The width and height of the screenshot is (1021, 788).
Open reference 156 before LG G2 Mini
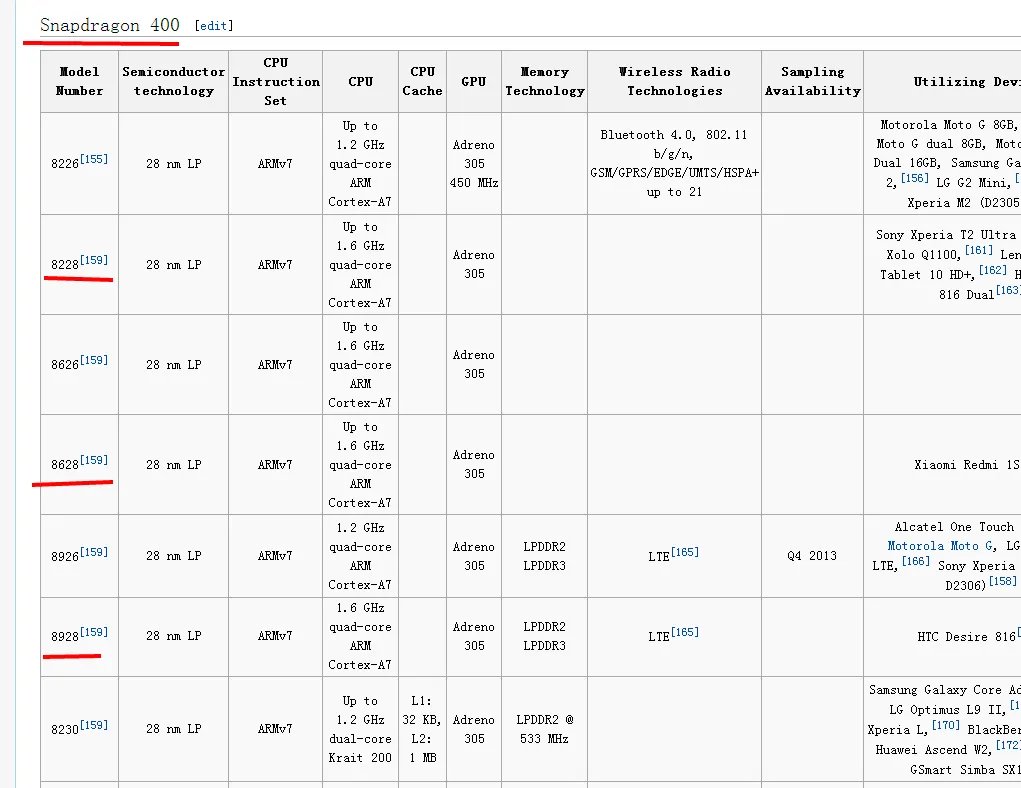click(914, 178)
